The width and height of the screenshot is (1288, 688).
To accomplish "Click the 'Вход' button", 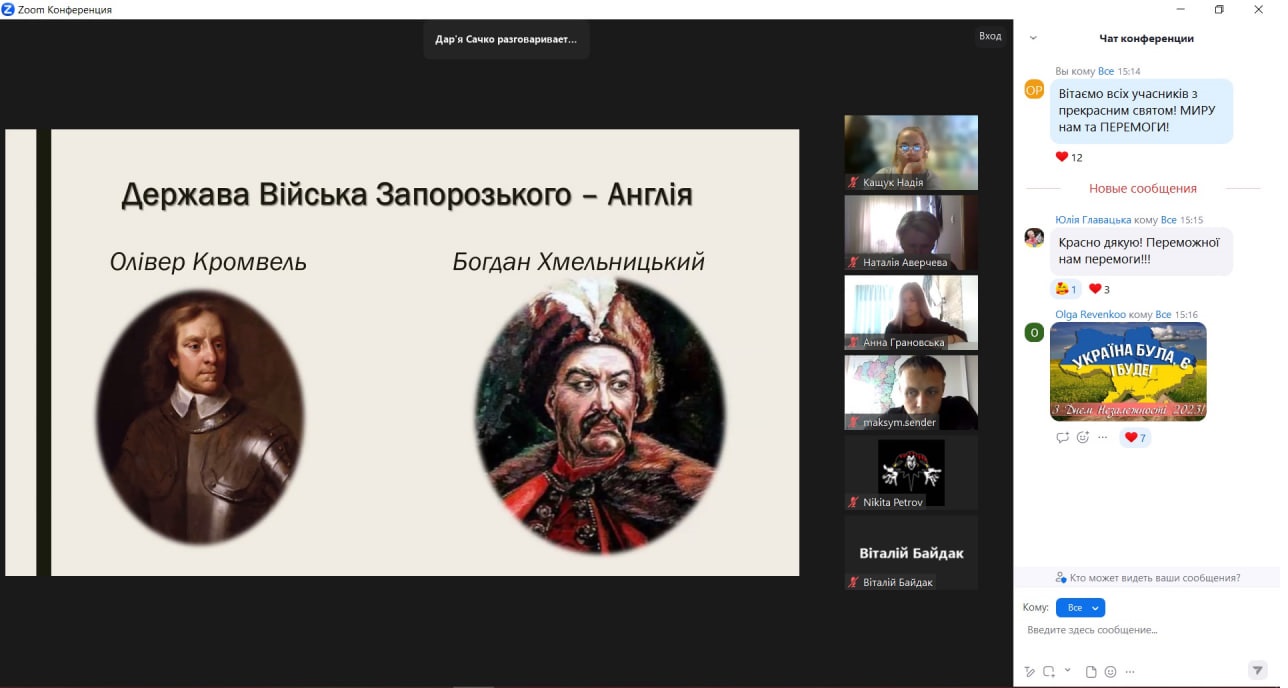I will [989, 36].
